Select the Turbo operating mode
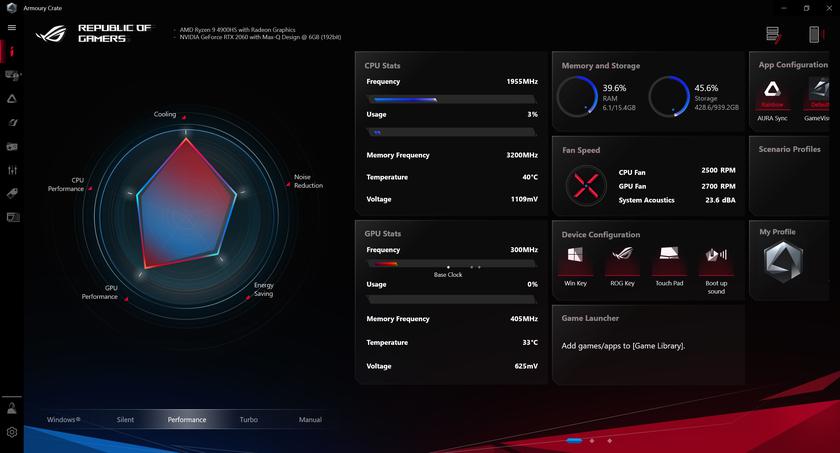Screen dimensions: 840x453 click(x=248, y=420)
